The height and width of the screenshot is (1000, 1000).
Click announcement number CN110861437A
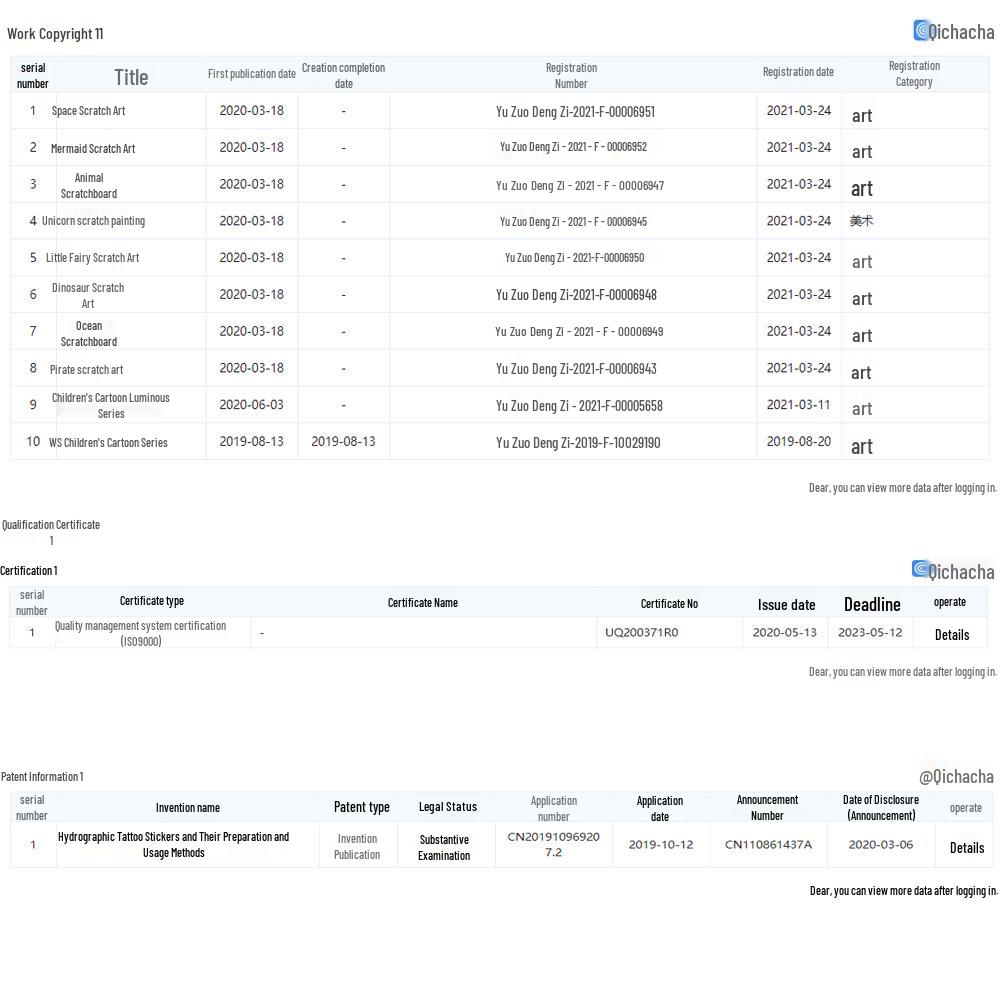(x=768, y=845)
